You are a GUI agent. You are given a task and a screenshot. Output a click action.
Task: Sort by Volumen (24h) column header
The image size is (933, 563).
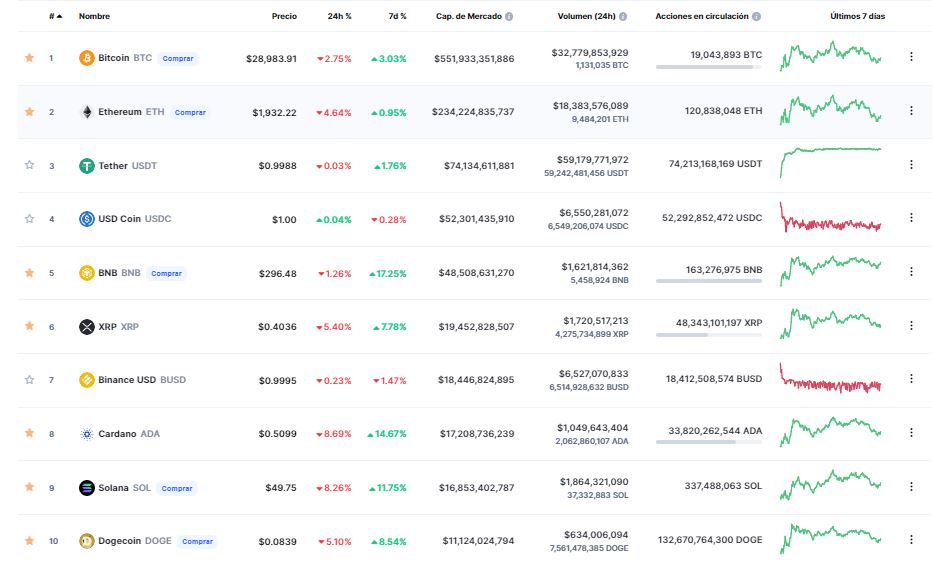click(x=586, y=16)
